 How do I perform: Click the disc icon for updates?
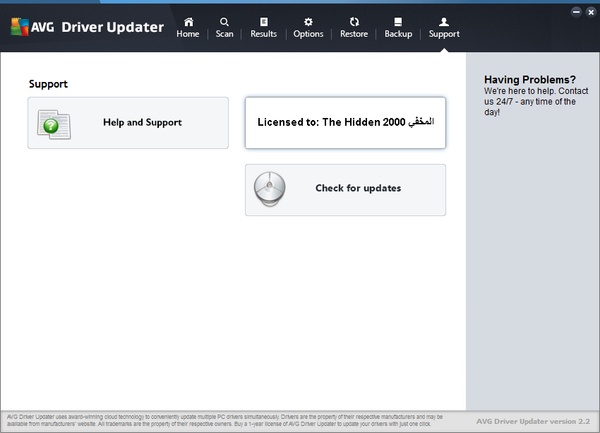pyautogui.click(x=270, y=189)
